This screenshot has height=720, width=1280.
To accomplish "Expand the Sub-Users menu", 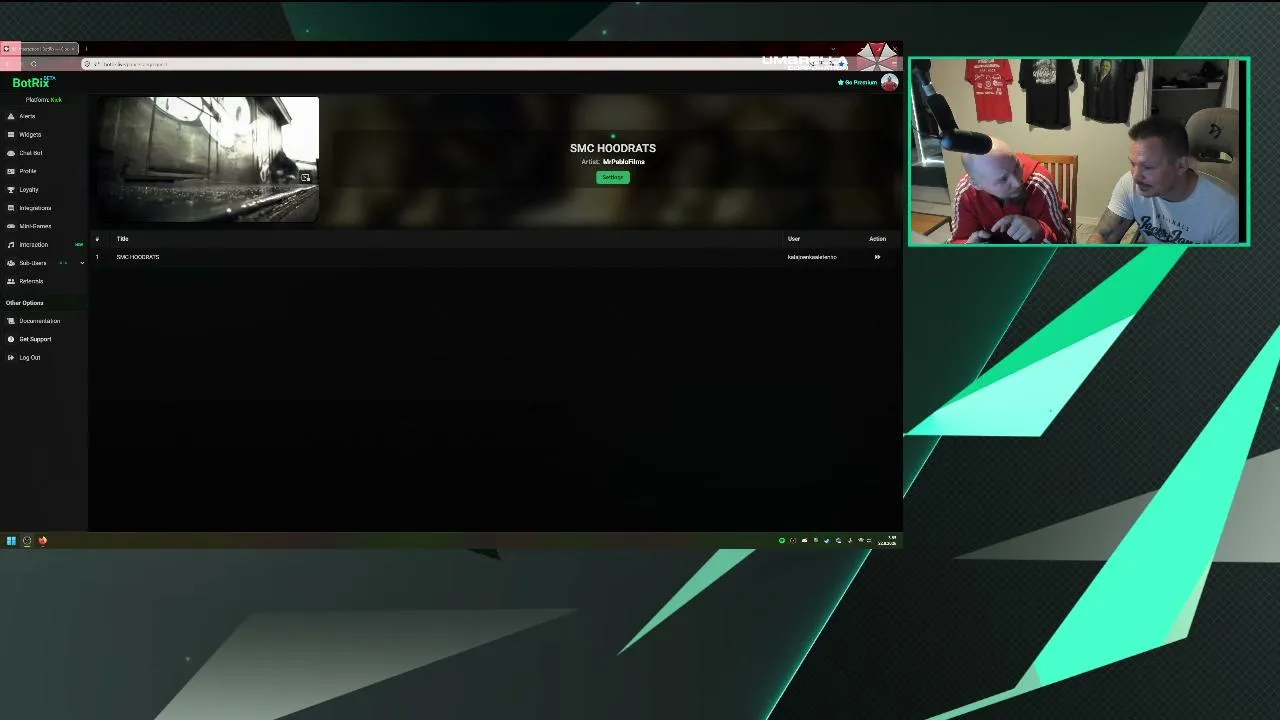I will [x=82, y=263].
